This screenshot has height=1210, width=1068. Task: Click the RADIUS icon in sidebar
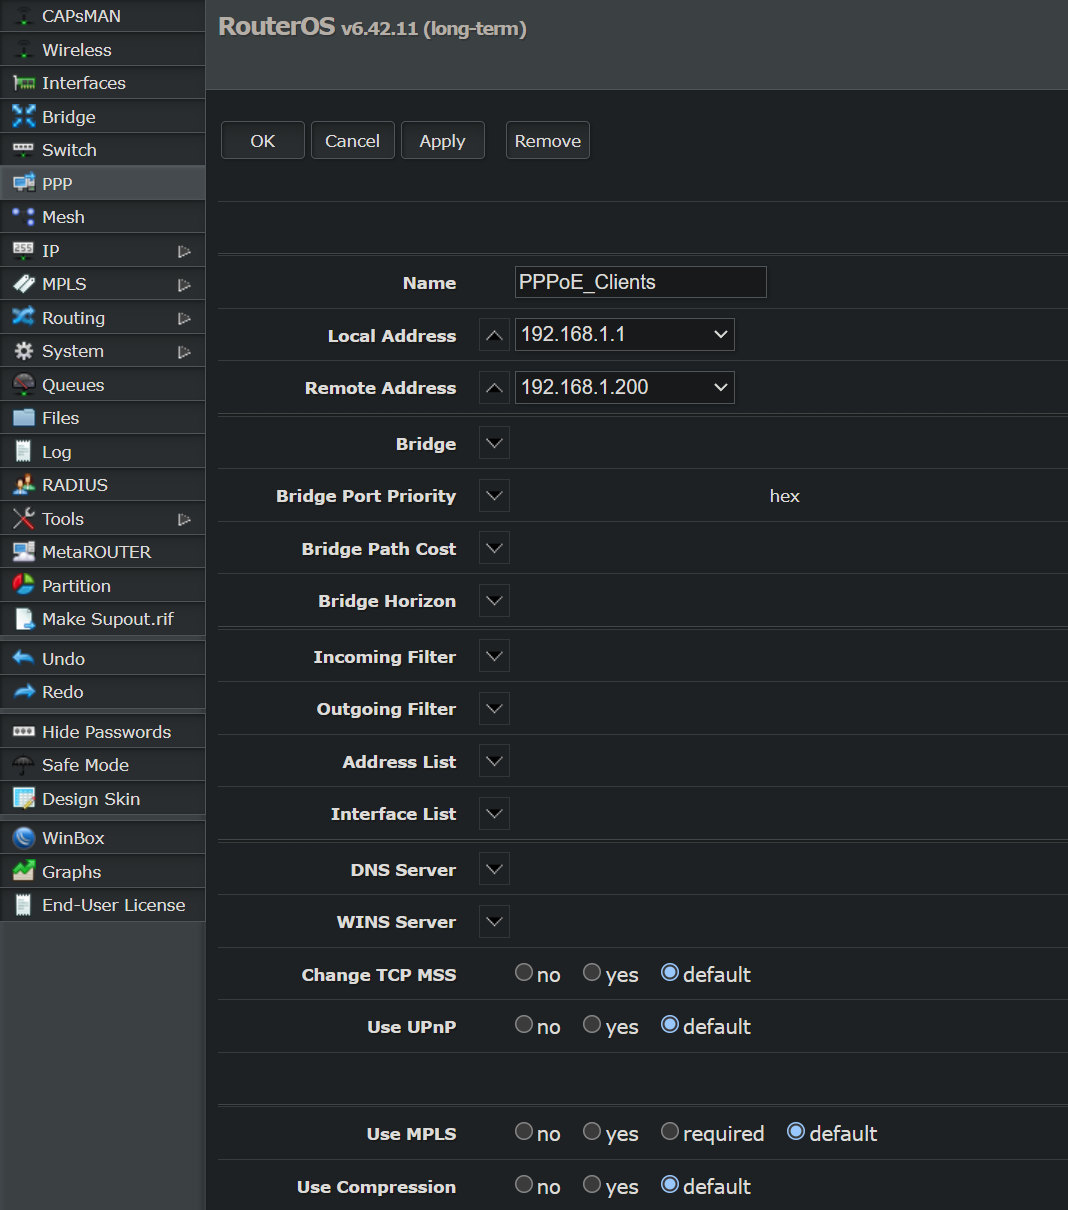[24, 485]
